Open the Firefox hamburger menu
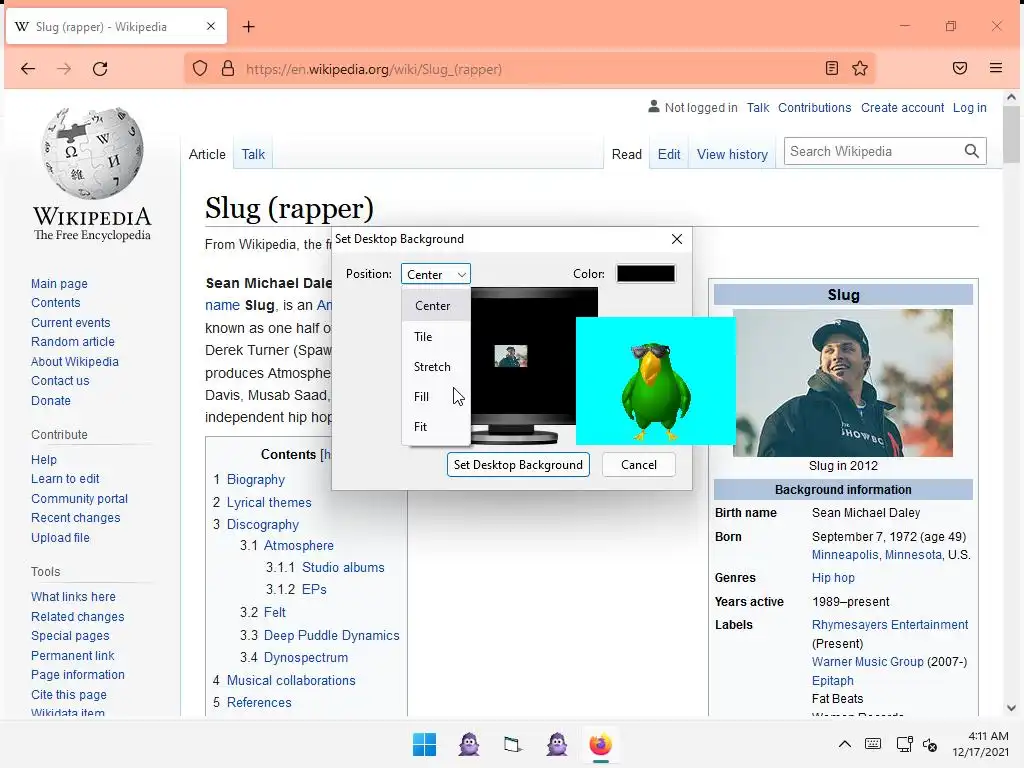 pos(996,68)
